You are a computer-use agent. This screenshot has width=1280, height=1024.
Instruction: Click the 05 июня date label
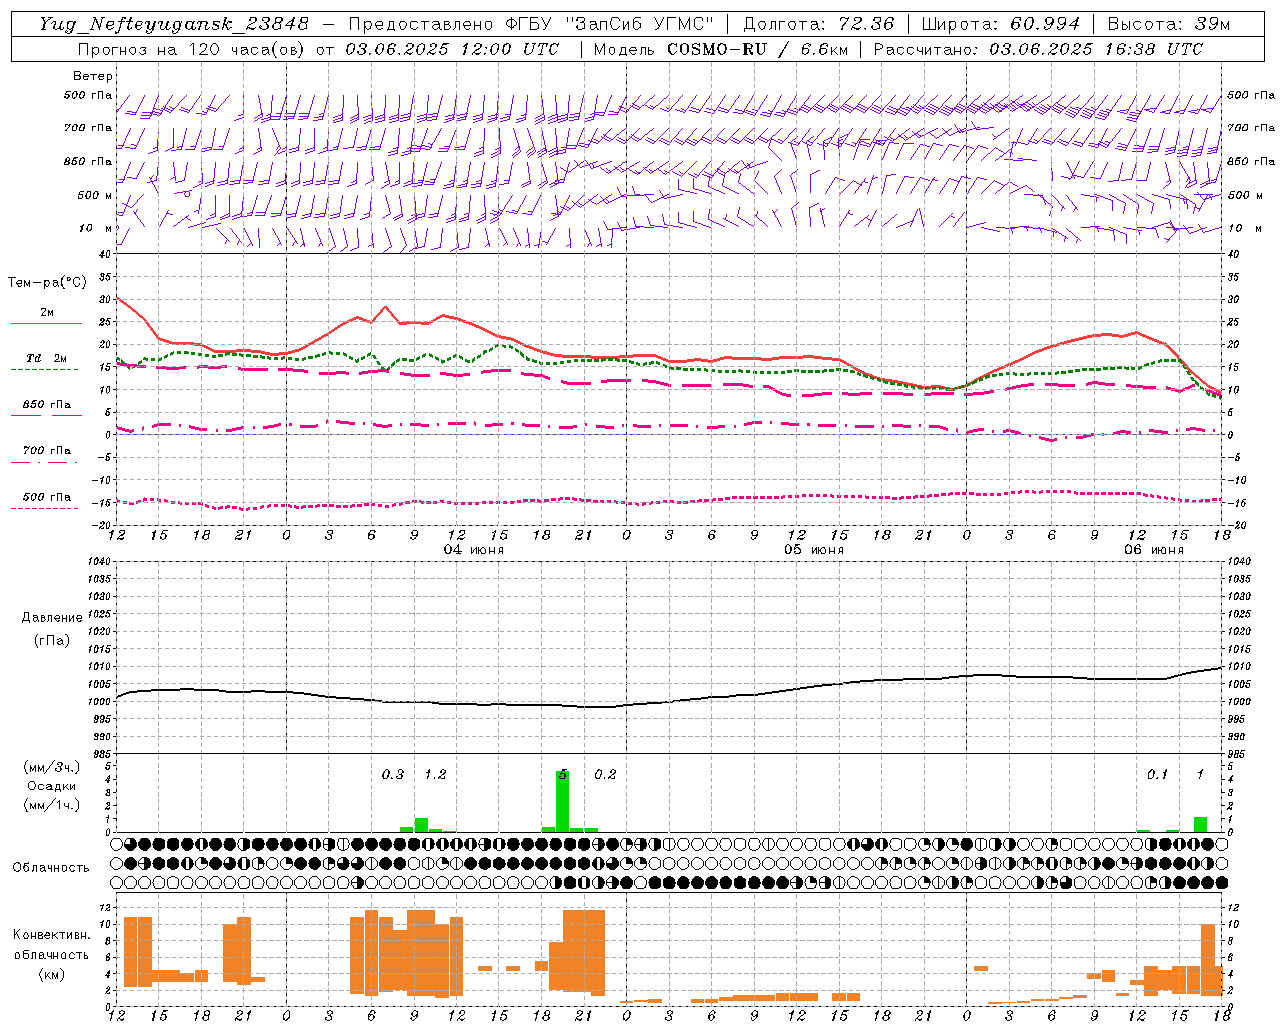click(814, 550)
